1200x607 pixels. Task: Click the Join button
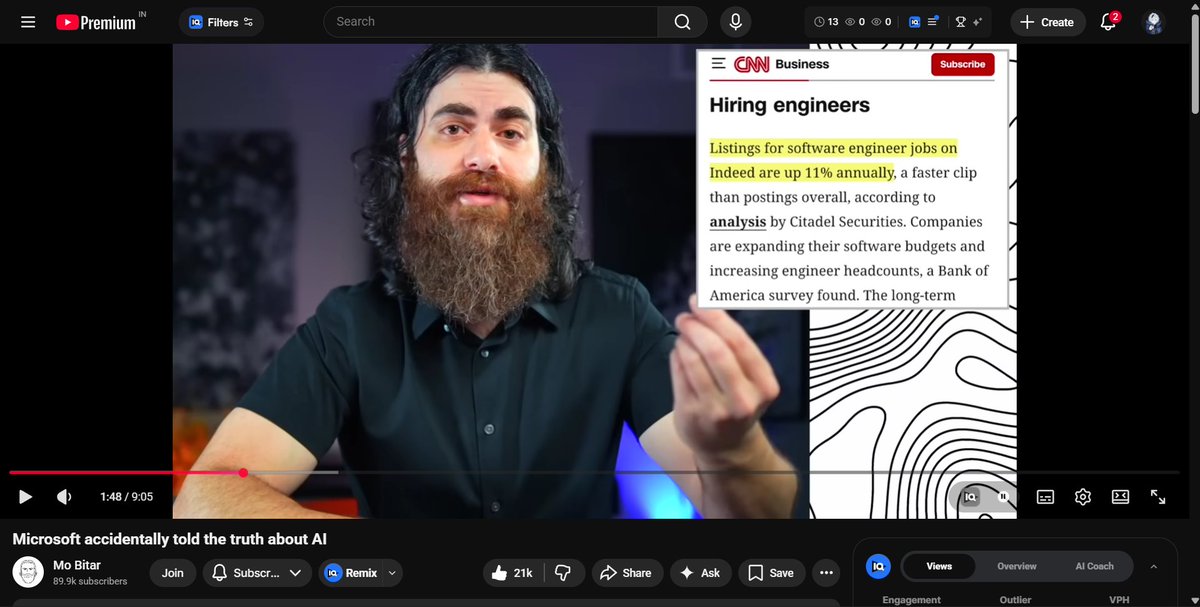[x=173, y=573]
